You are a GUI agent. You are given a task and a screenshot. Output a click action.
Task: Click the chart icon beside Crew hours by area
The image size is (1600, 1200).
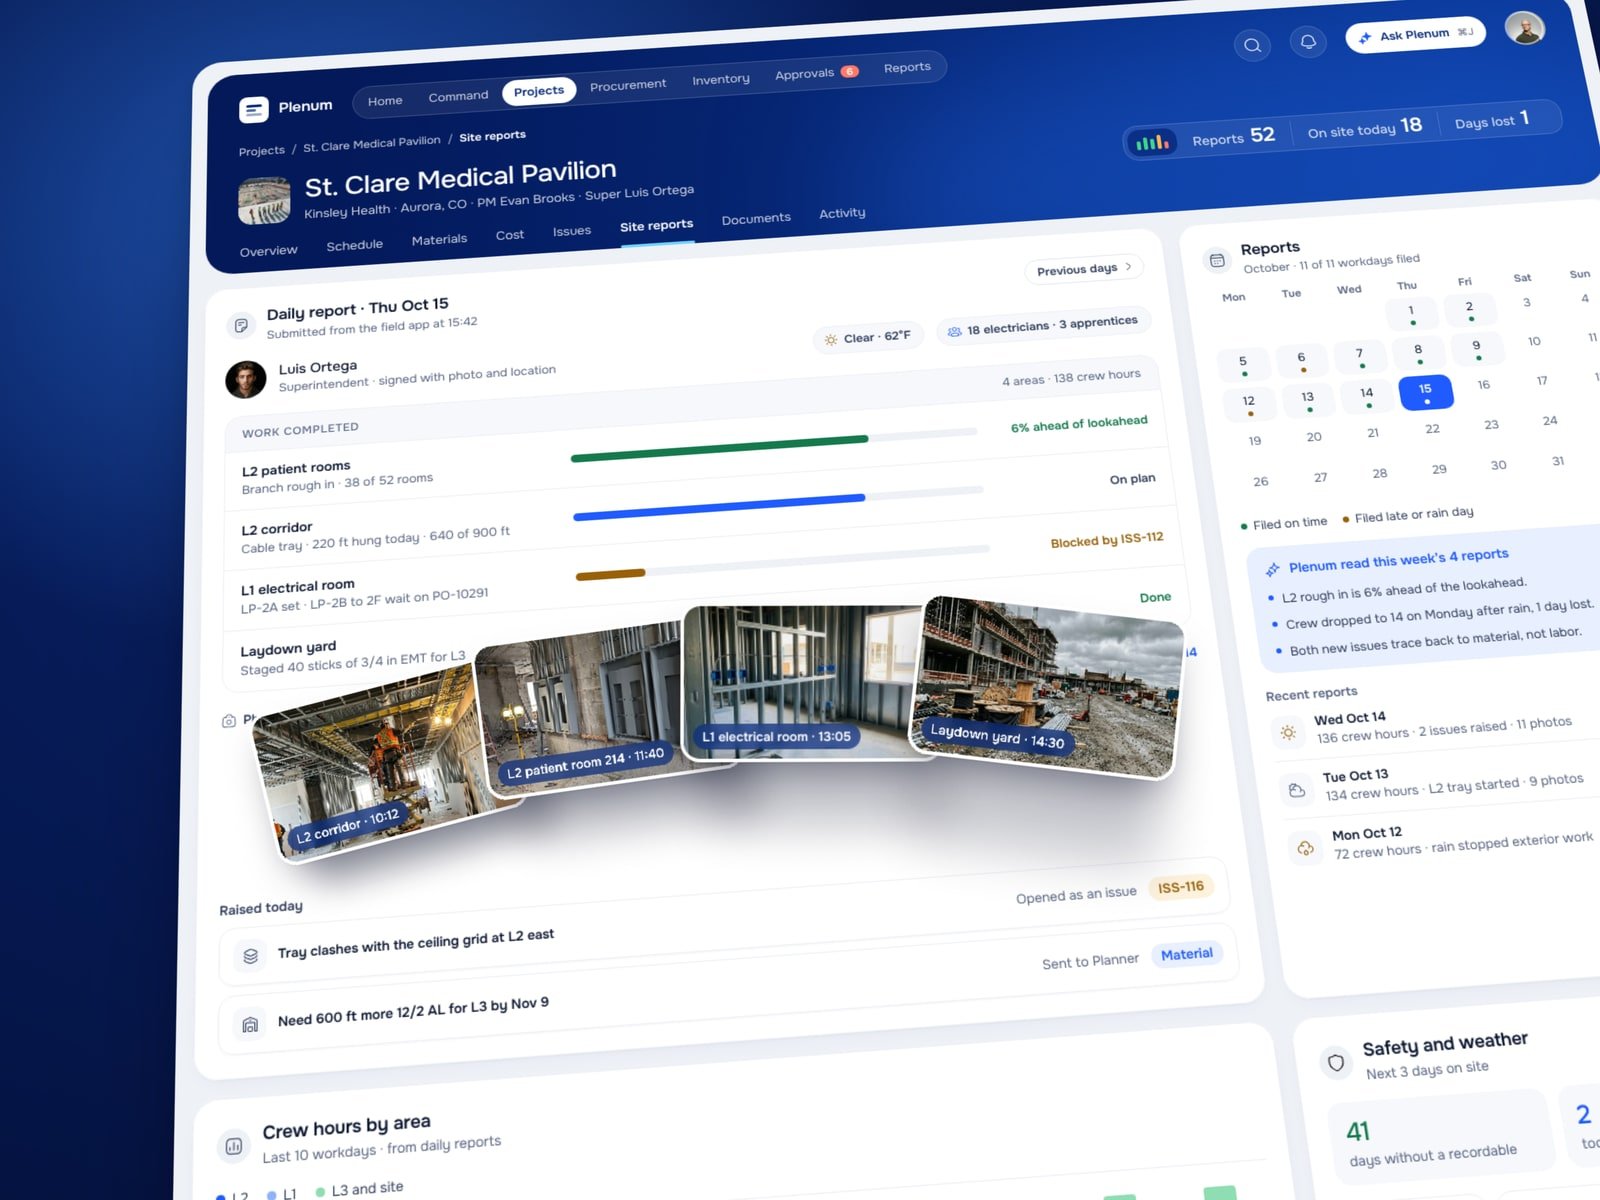(234, 1146)
